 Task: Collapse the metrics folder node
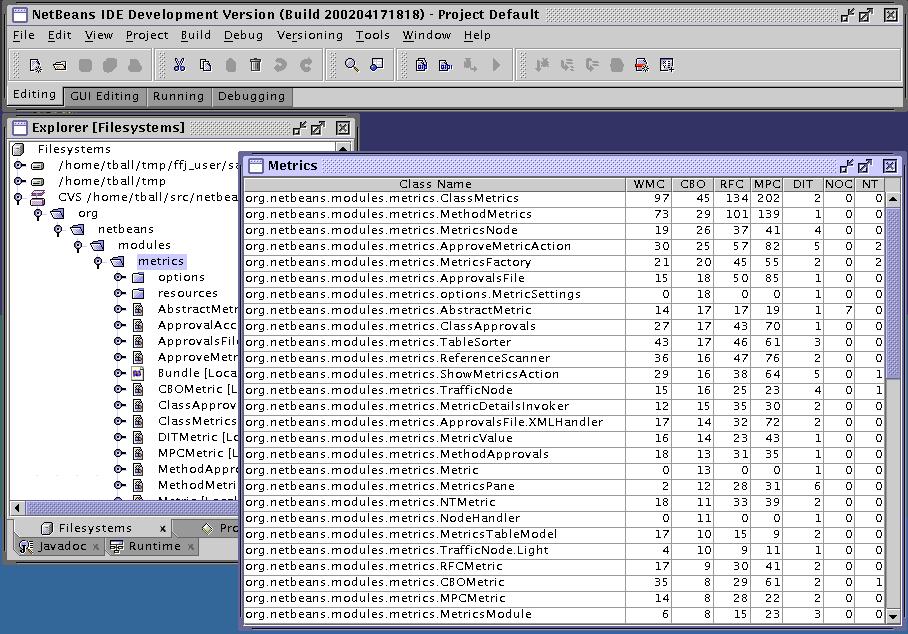(x=98, y=262)
